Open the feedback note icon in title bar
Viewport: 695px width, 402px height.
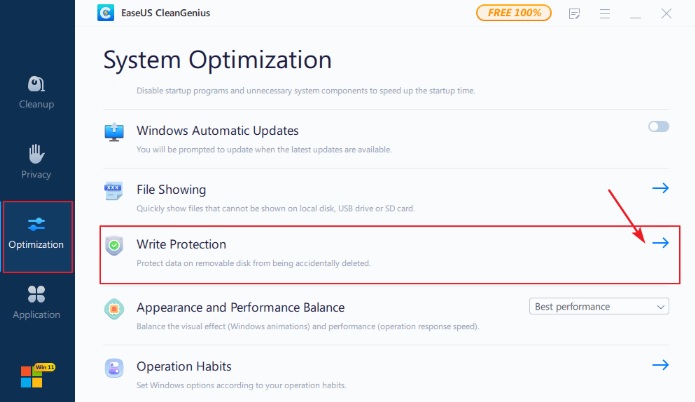[x=574, y=14]
